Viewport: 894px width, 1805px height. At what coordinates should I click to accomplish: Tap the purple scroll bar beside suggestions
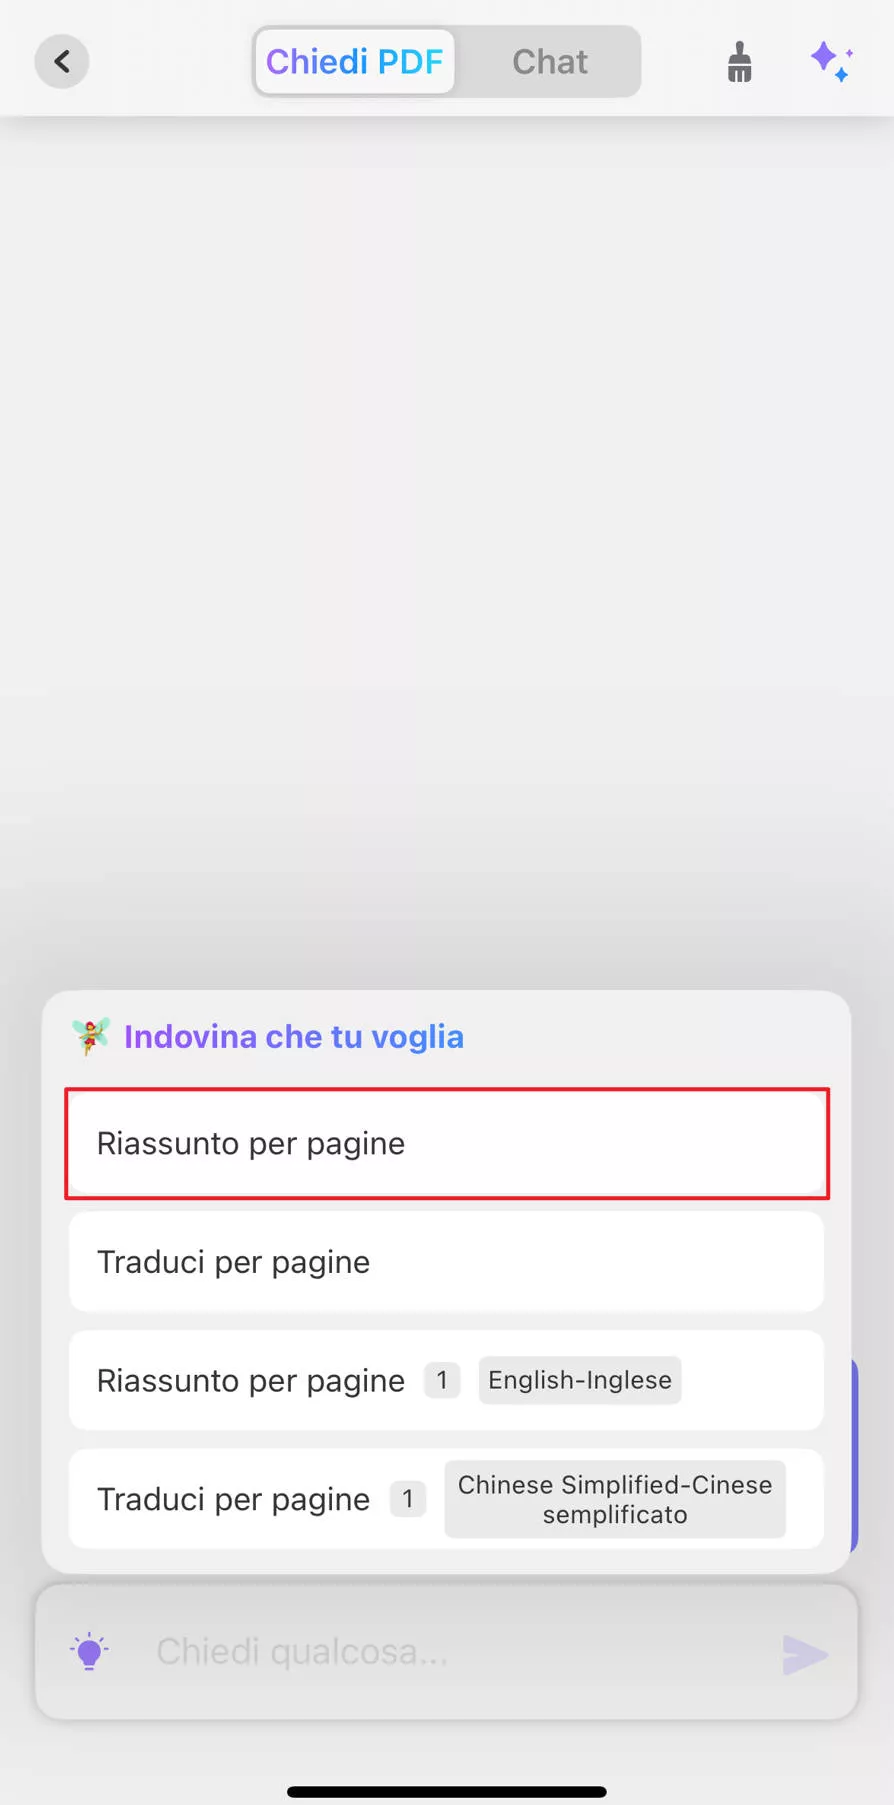pos(854,1455)
